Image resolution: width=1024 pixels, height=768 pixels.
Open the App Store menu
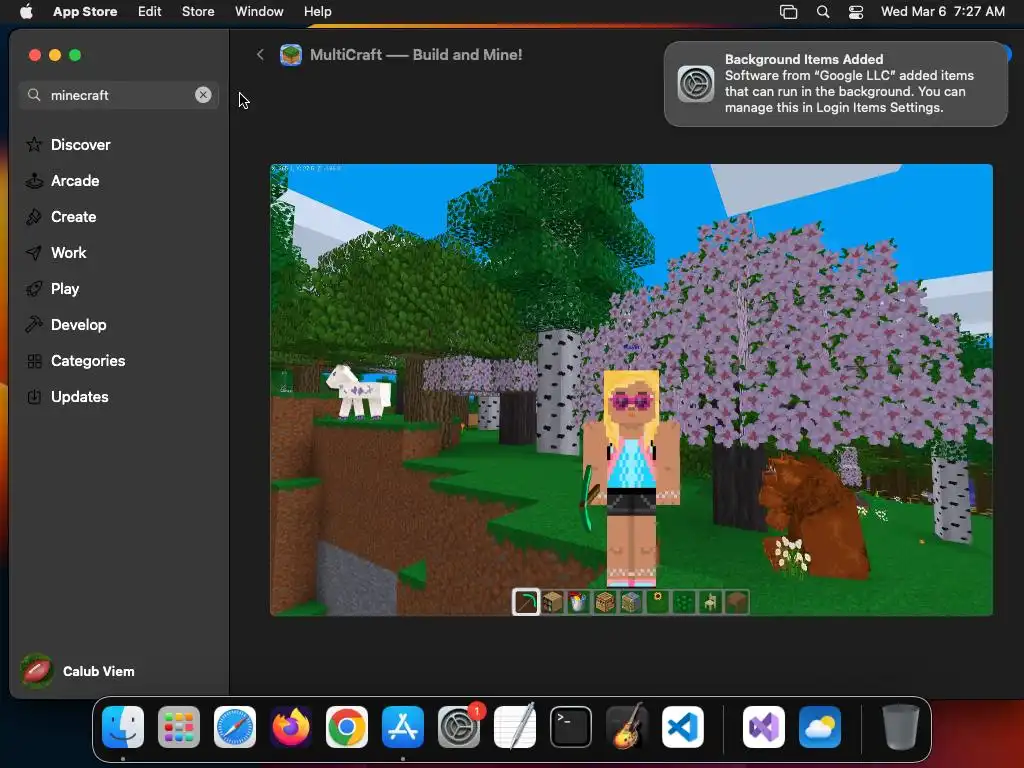[x=85, y=11]
